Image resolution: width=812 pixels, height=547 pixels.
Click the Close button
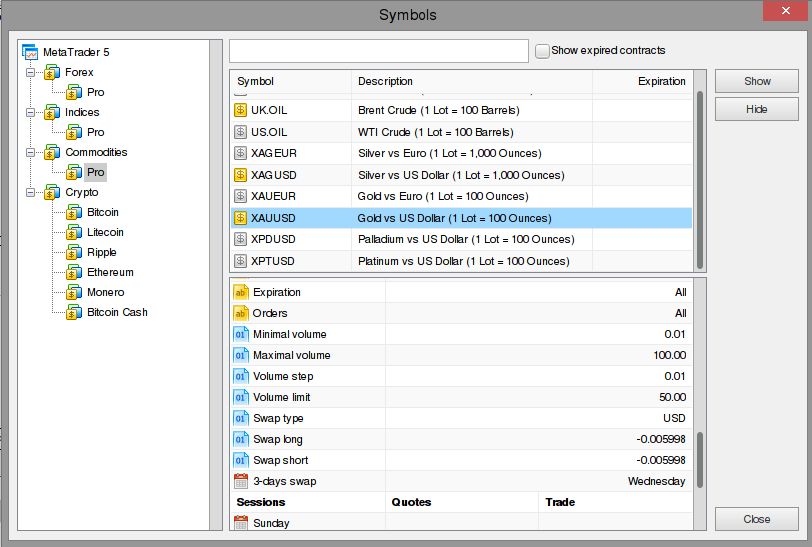coord(757,519)
